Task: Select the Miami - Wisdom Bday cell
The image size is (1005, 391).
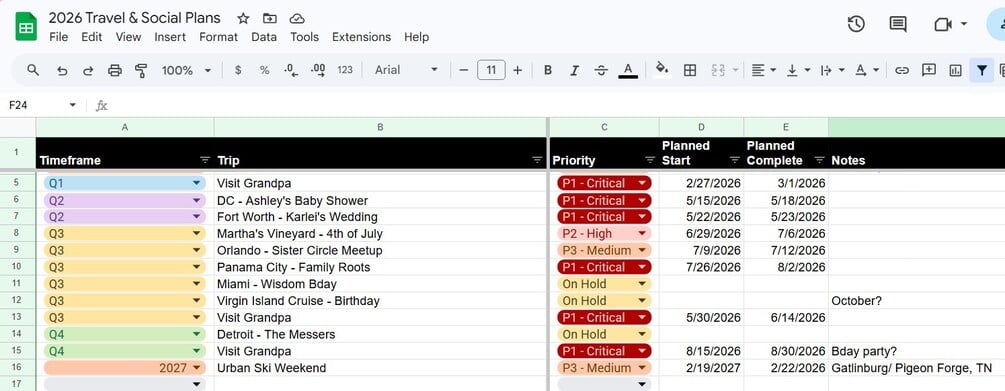Action: (x=381, y=284)
